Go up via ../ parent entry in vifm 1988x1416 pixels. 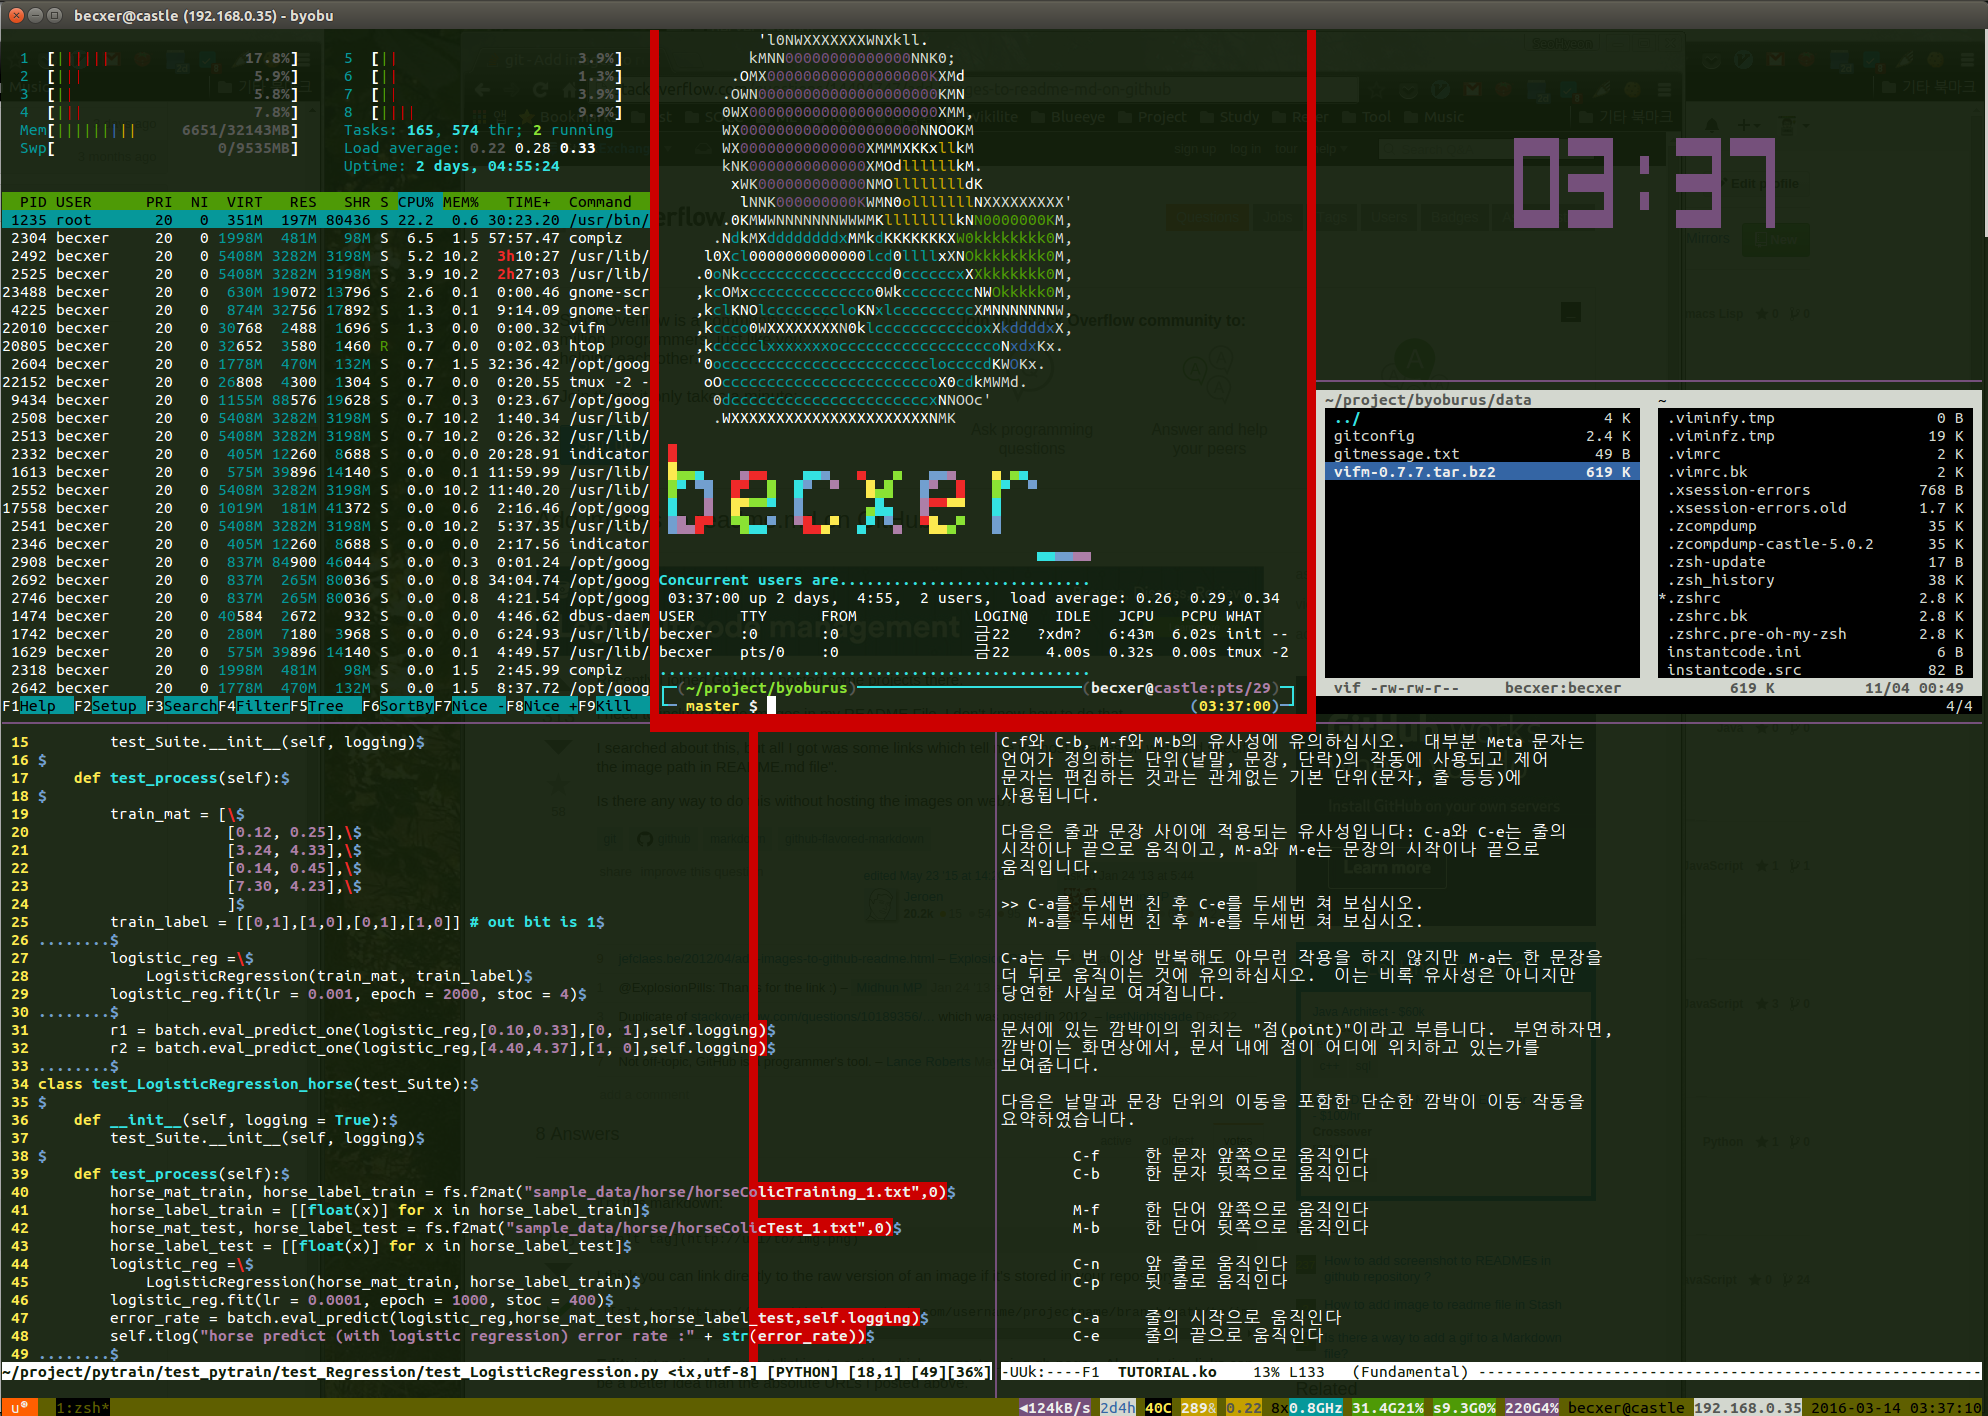(1347, 418)
